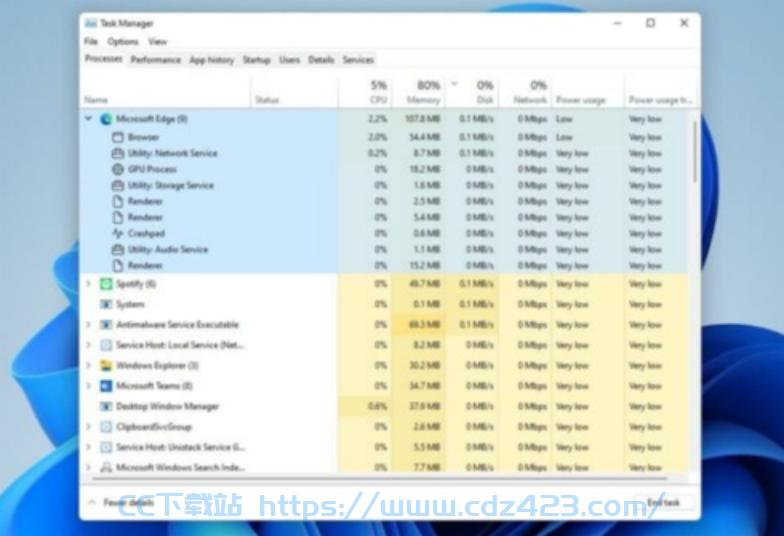Maximize the Task Manager window
Image resolution: width=784 pixels, height=536 pixels.
coord(650,23)
